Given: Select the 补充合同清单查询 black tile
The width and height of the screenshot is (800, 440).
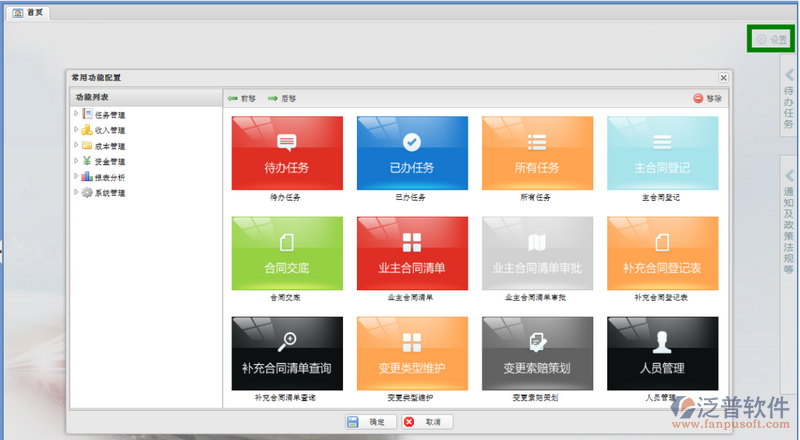Looking at the screenshot, I should coord(287,353).
